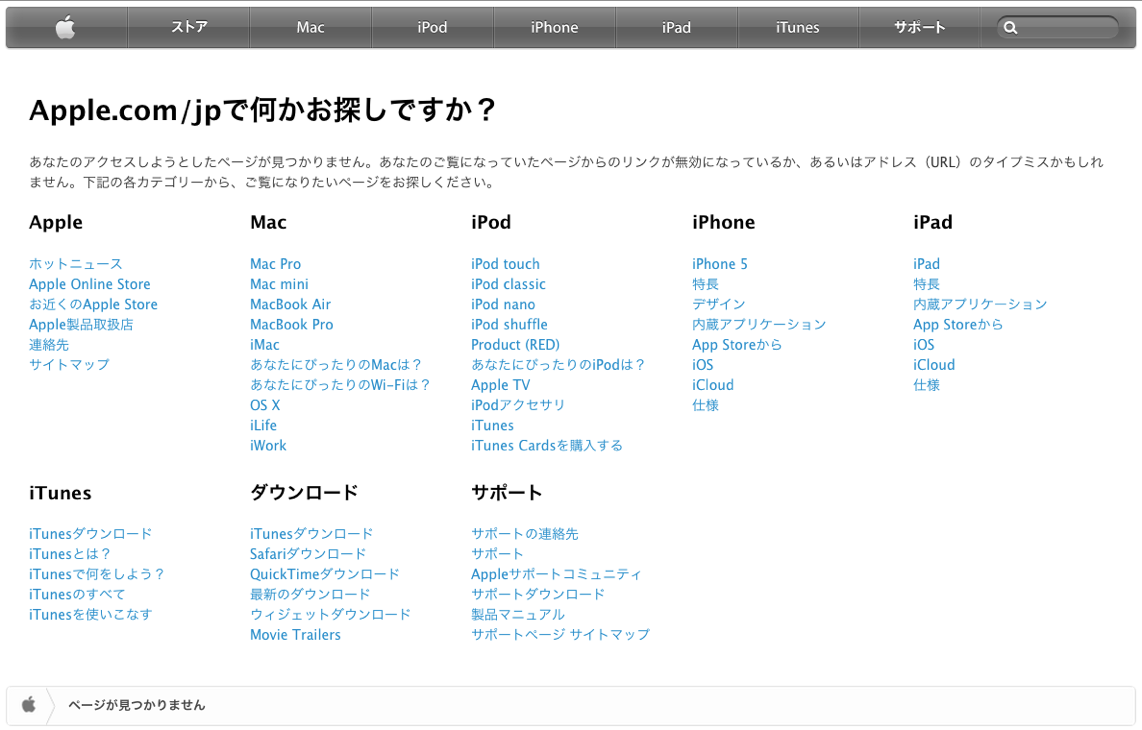Open the ウィジェットダウンロード link
1142x730 pixels.
coord(331,614)
